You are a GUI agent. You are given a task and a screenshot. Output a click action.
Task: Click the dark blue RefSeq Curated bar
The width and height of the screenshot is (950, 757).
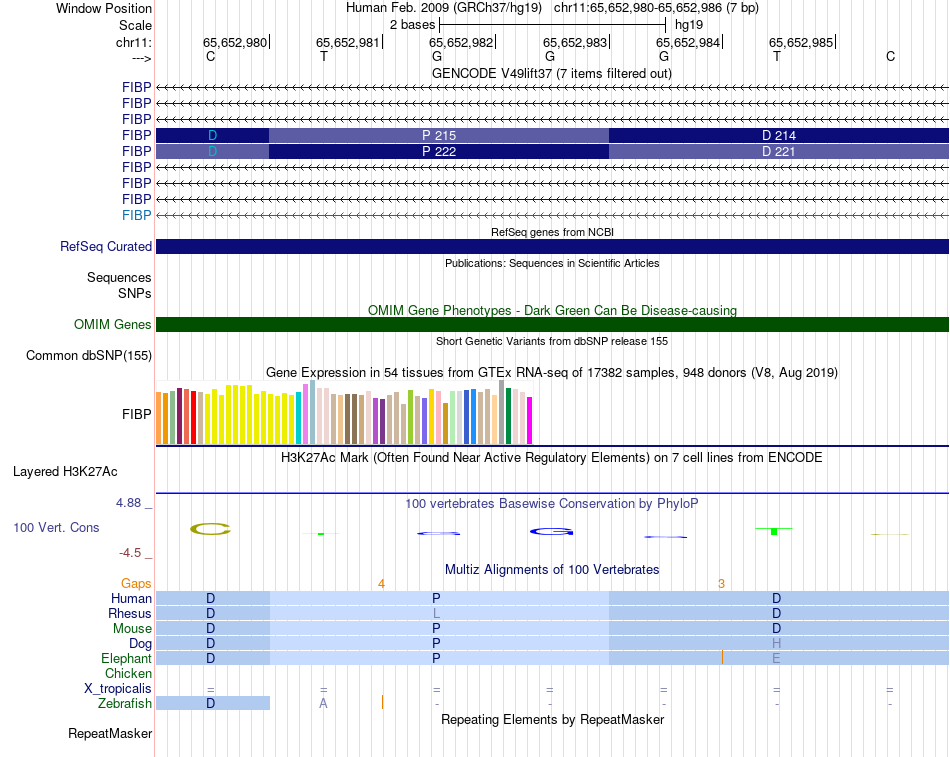coord(552,246)
